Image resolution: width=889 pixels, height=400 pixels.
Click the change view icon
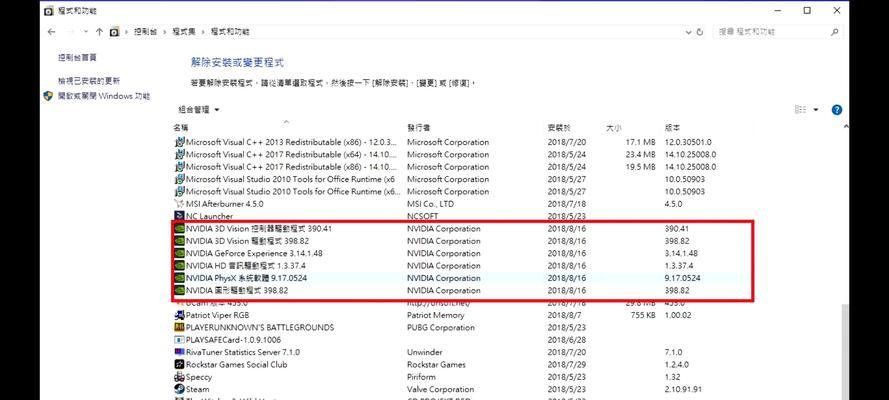pyautogui.click(x=800, y=109)
